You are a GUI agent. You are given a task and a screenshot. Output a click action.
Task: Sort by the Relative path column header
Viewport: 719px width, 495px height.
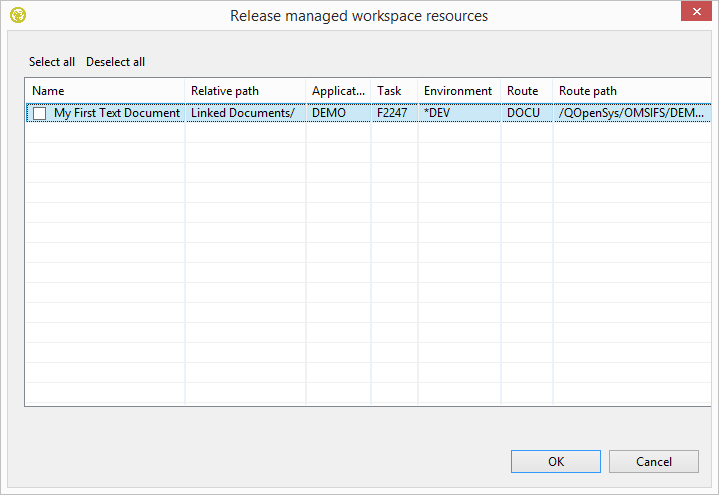click(245, 91)
